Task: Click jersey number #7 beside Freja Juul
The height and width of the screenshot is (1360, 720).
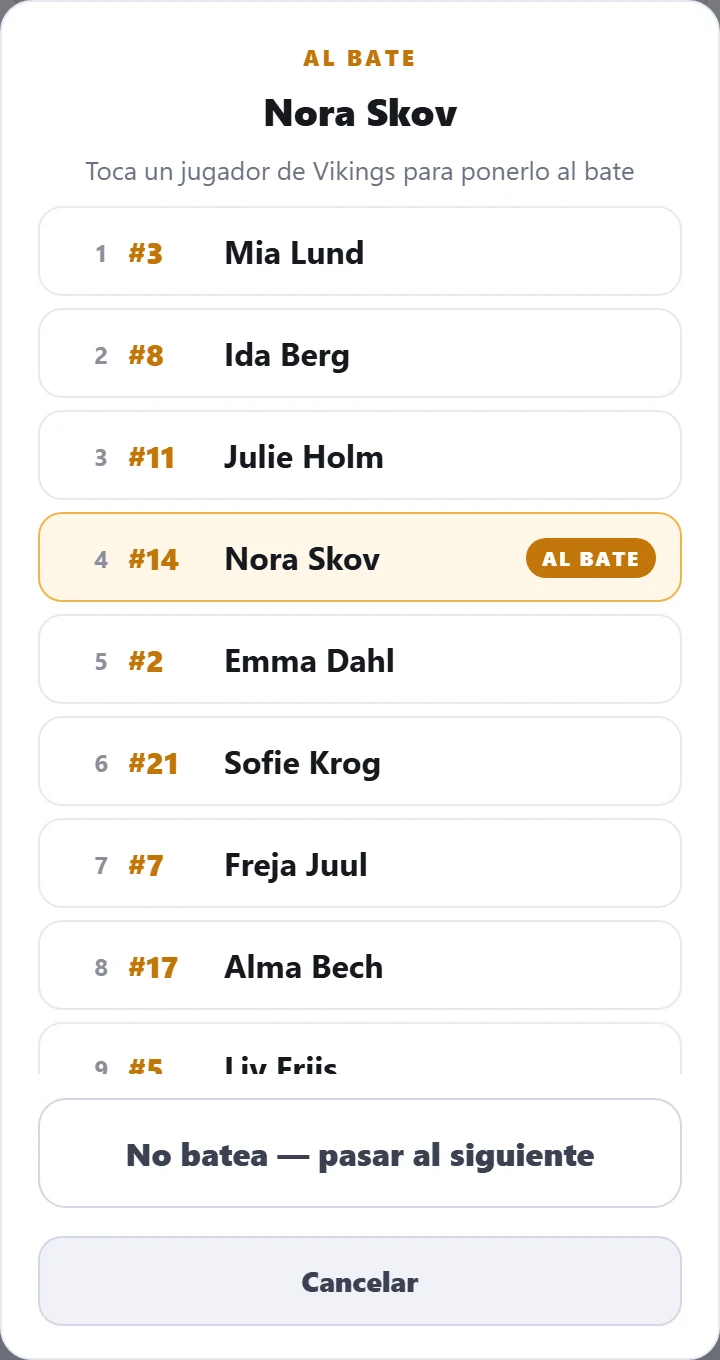Action: point(146,865)
